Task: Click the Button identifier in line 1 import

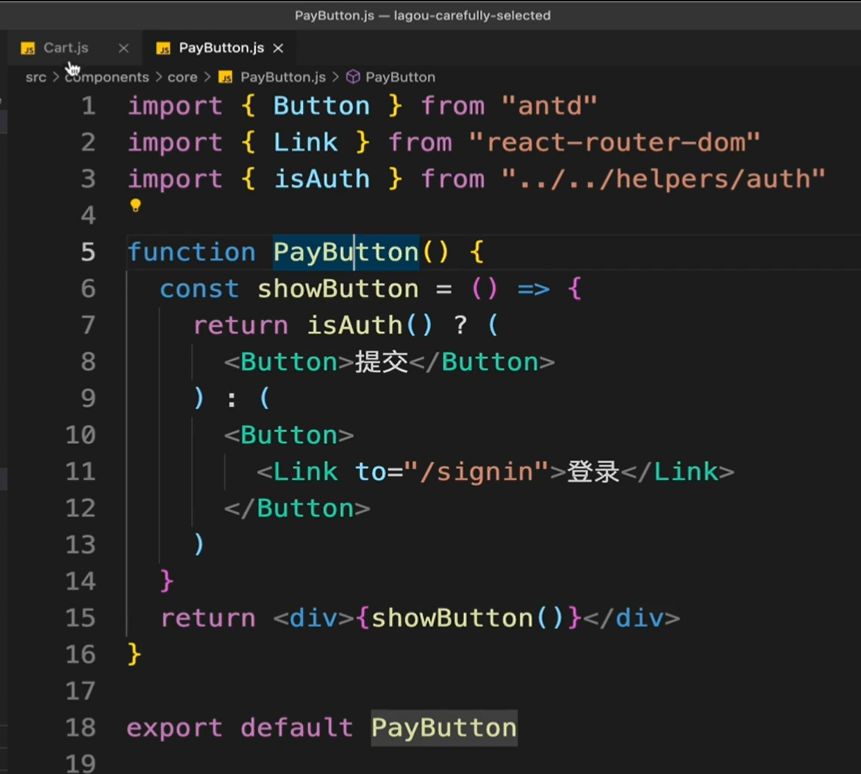Action: 322,105
